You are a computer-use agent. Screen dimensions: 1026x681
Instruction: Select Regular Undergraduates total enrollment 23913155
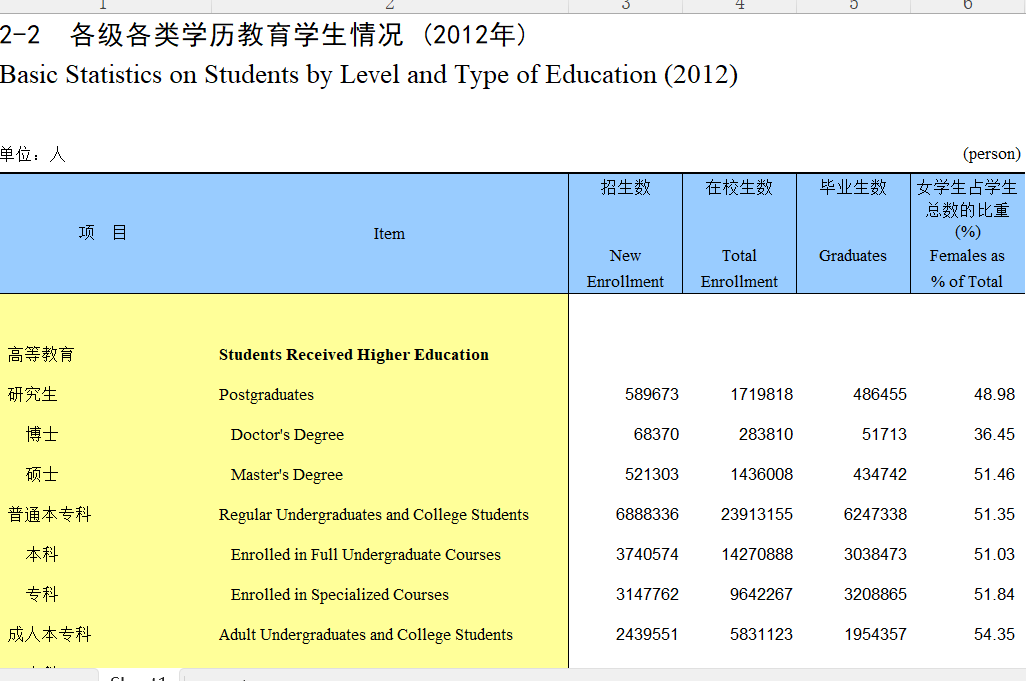(x=757, y=514)
